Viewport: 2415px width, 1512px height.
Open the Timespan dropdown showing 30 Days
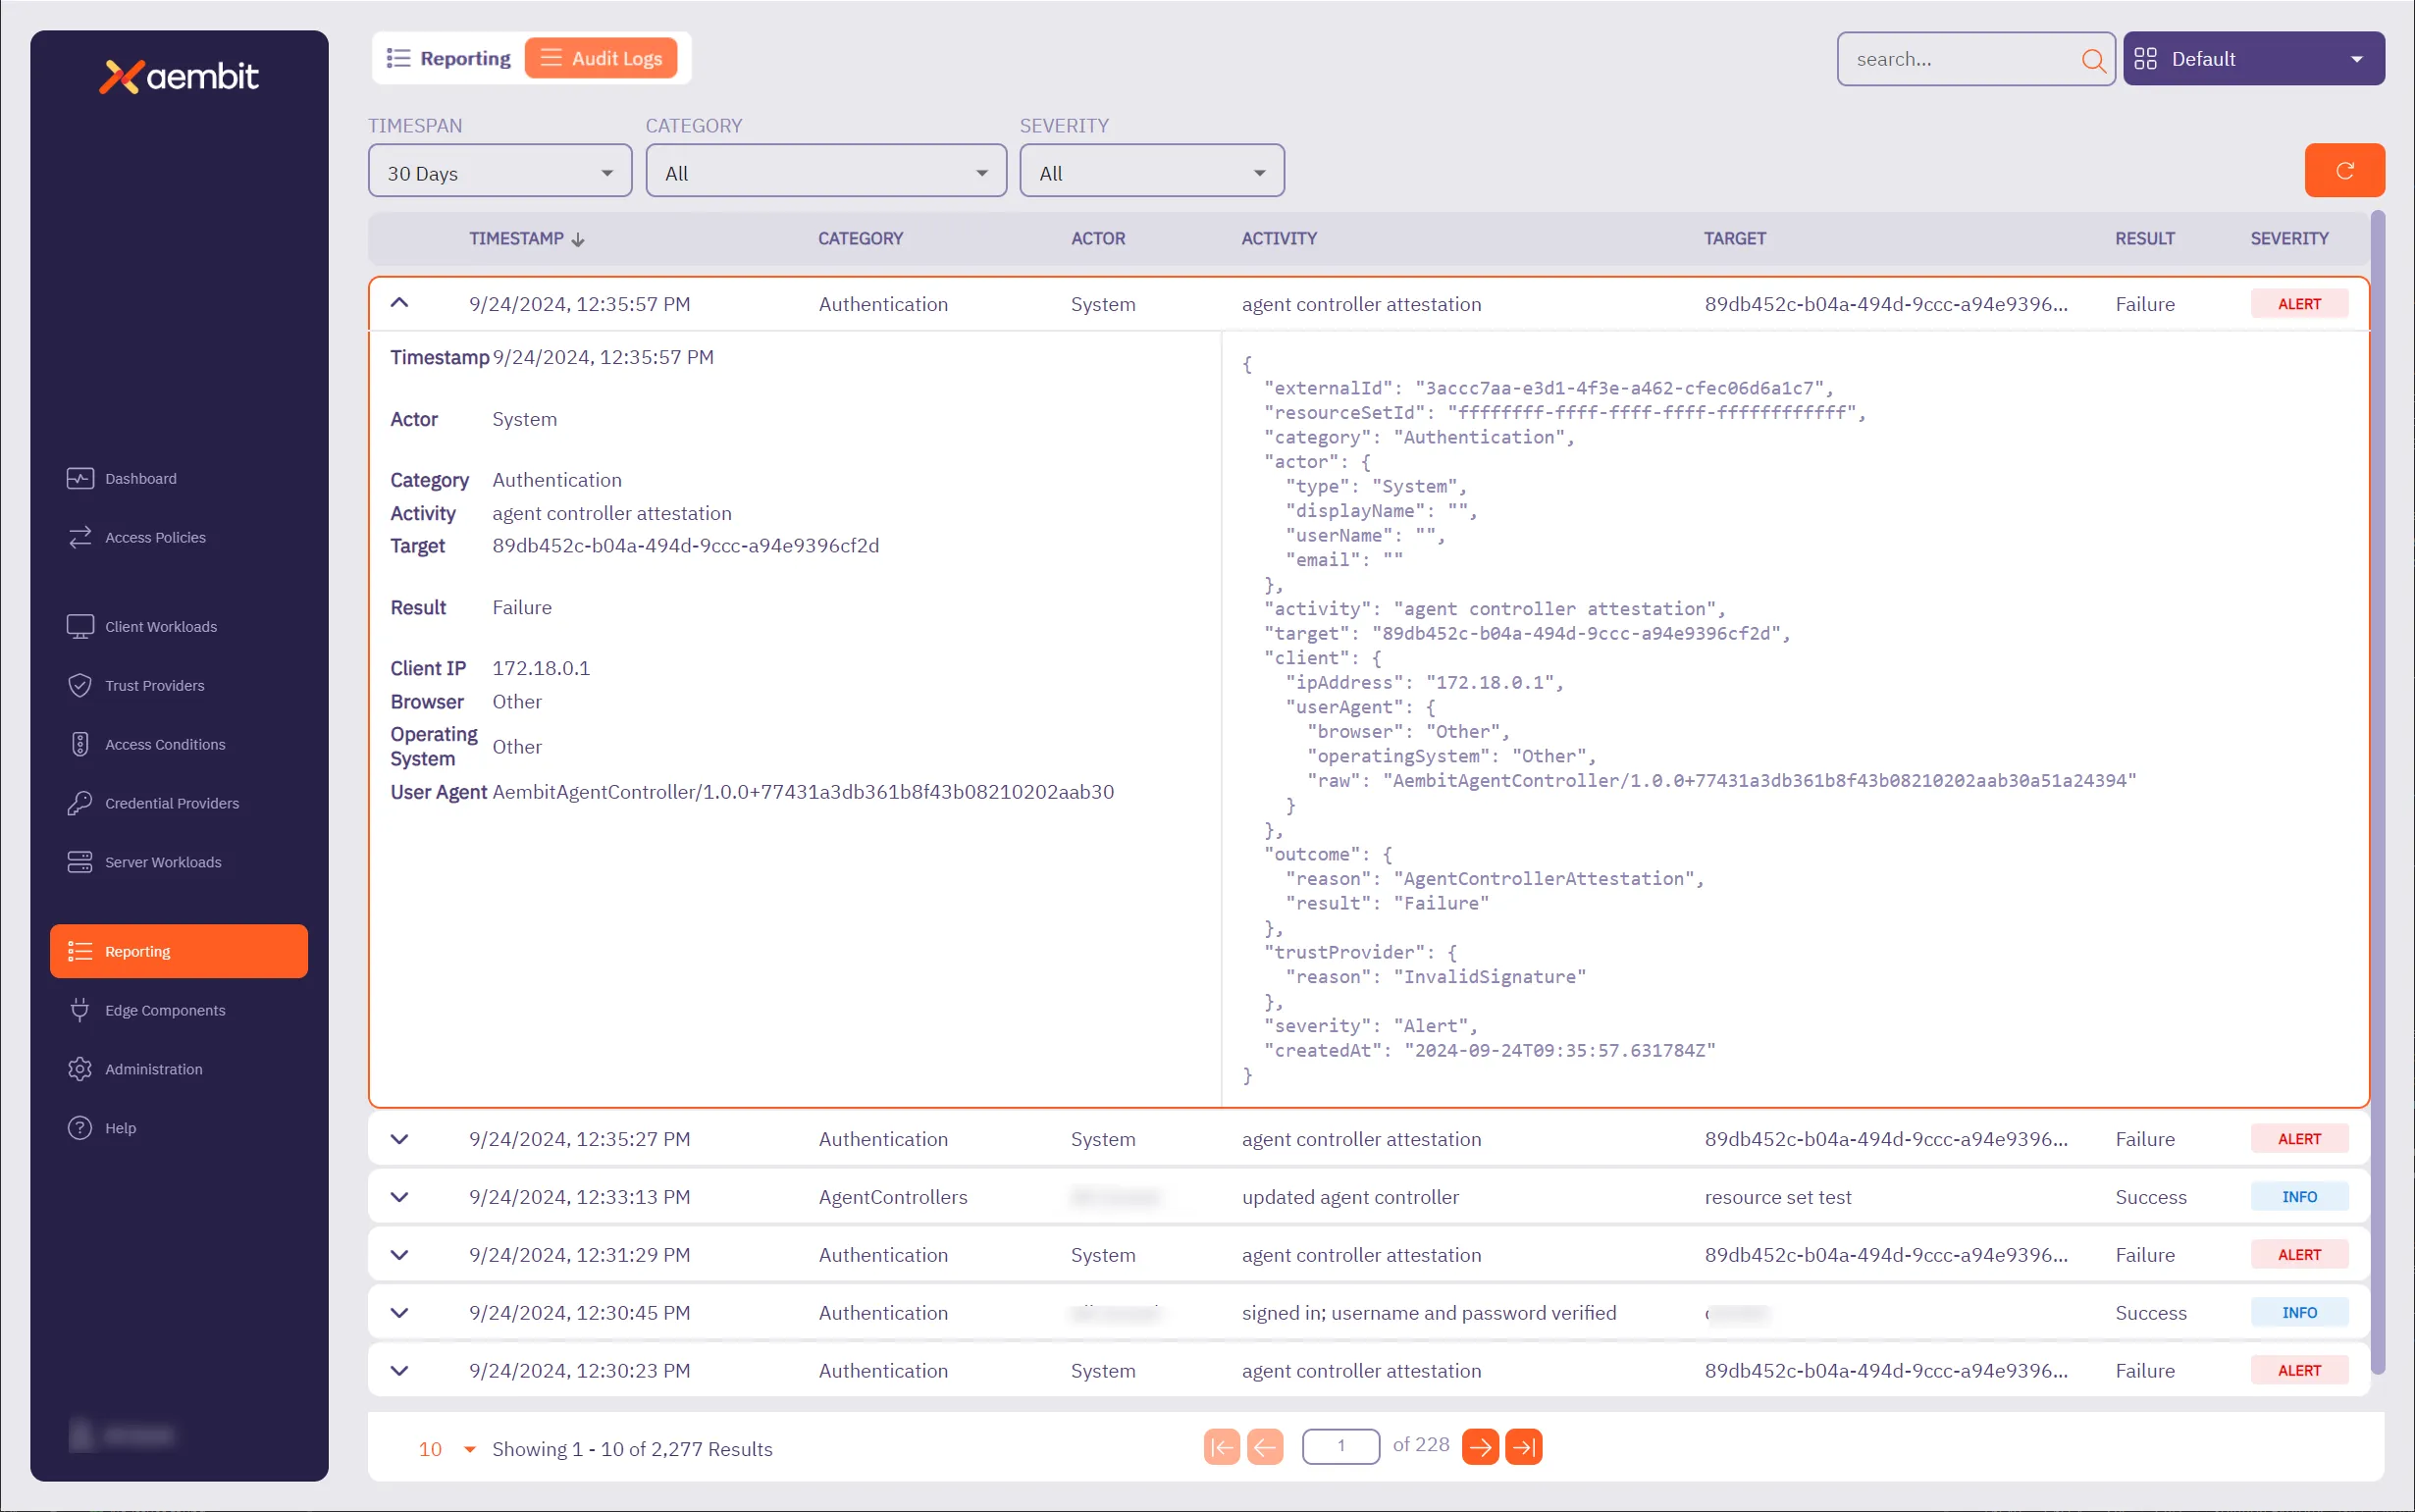coord(499,170)
